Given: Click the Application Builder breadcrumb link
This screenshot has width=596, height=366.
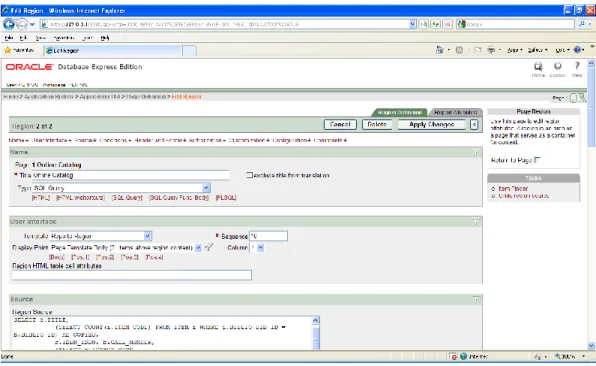Looking at the screenshot, I should coord(49,97).
